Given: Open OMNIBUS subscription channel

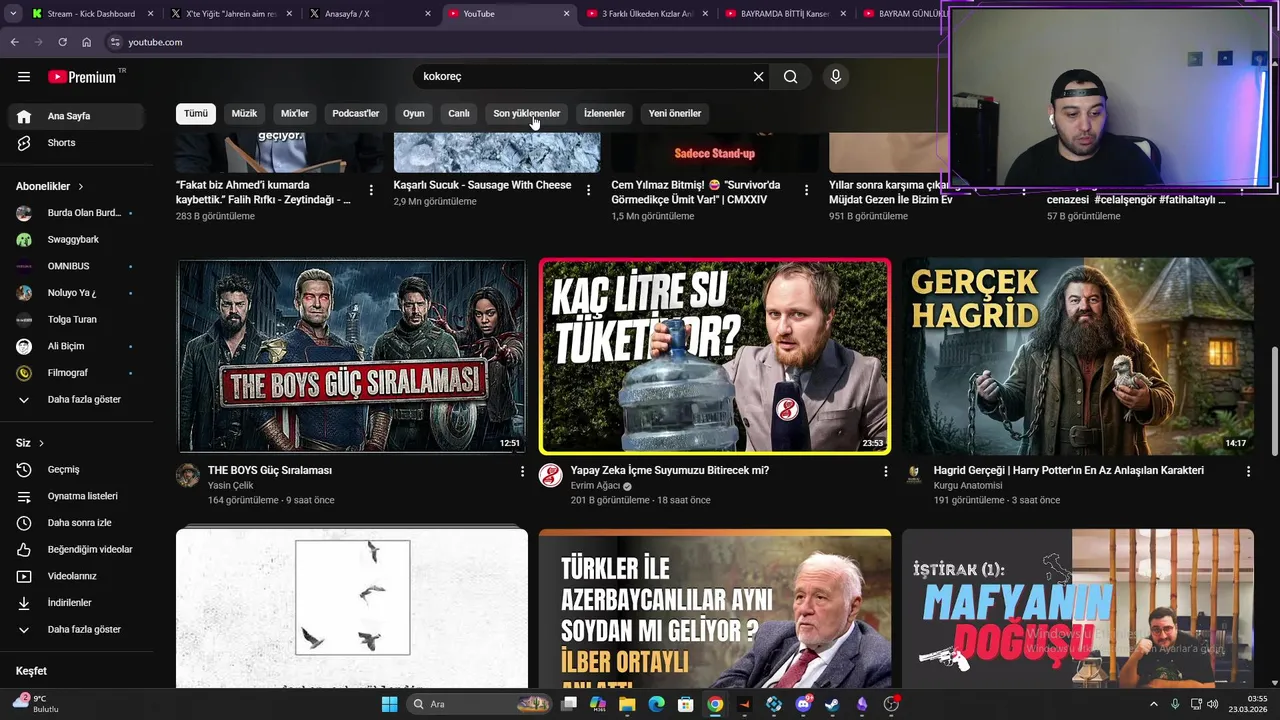Looking at the screenshot, I should tap(77, 266).
